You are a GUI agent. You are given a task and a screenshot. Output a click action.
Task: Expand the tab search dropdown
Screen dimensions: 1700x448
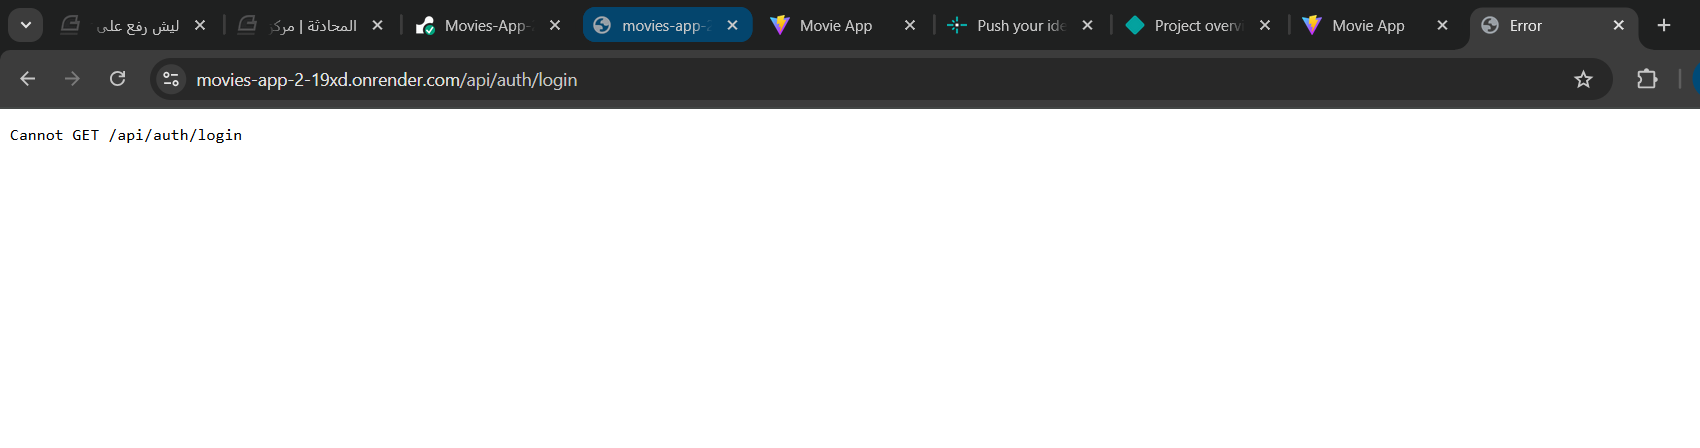coord(26,25)
